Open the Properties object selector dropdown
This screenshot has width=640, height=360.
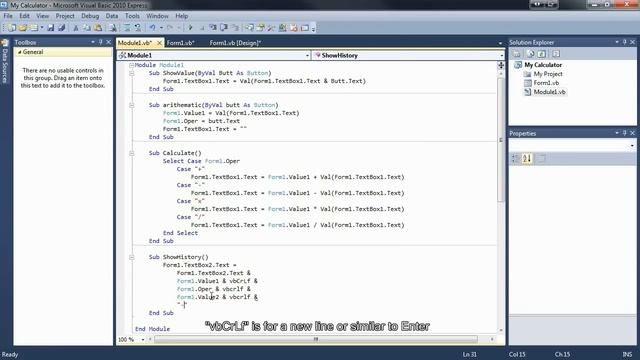[632, 146]
